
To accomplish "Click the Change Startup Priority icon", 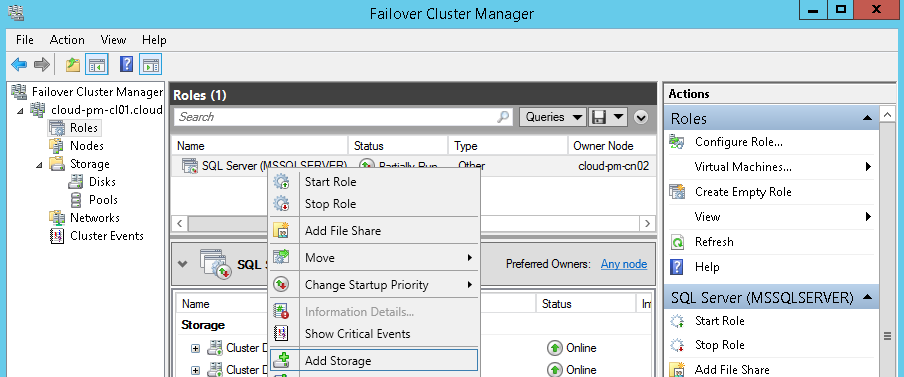I will 281,285.
